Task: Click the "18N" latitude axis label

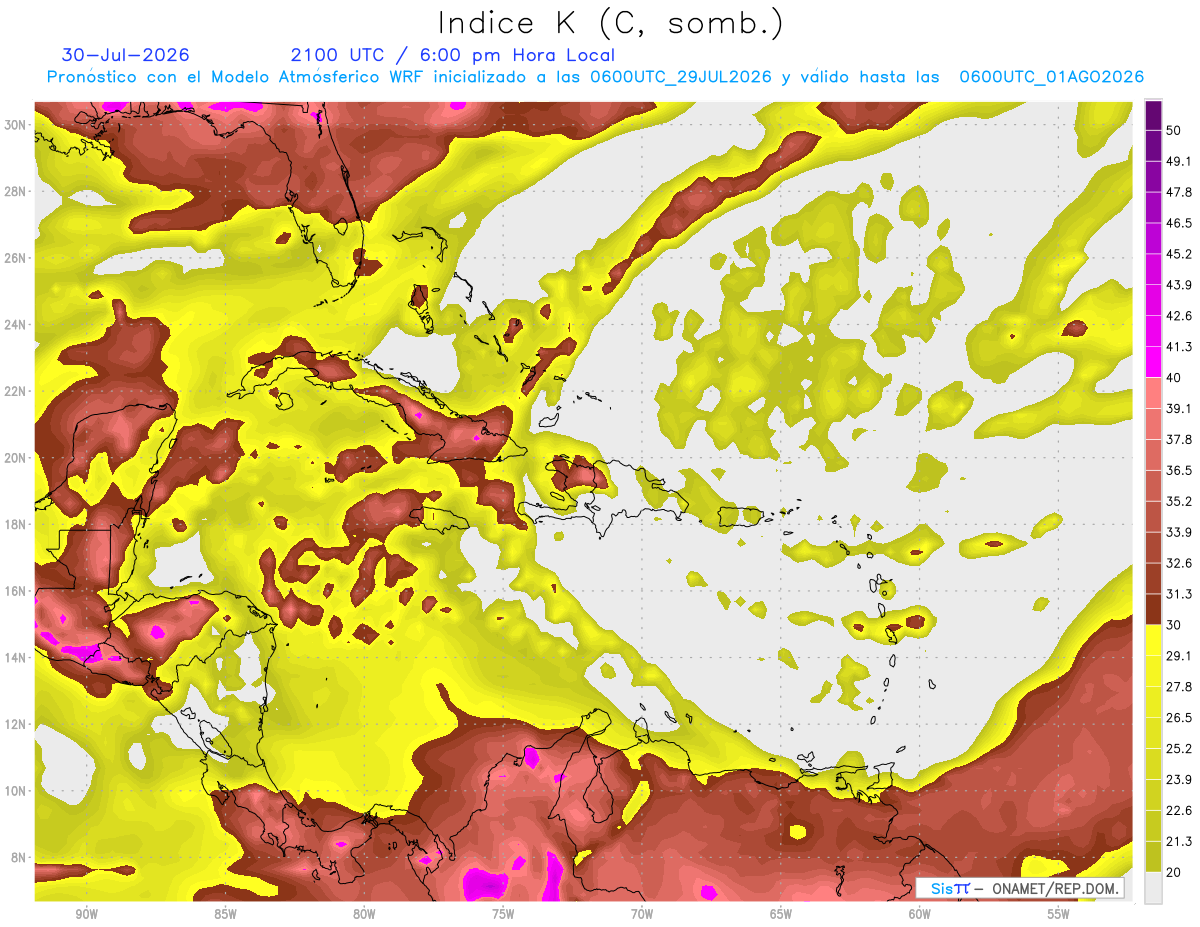Action: click(15, 525)
